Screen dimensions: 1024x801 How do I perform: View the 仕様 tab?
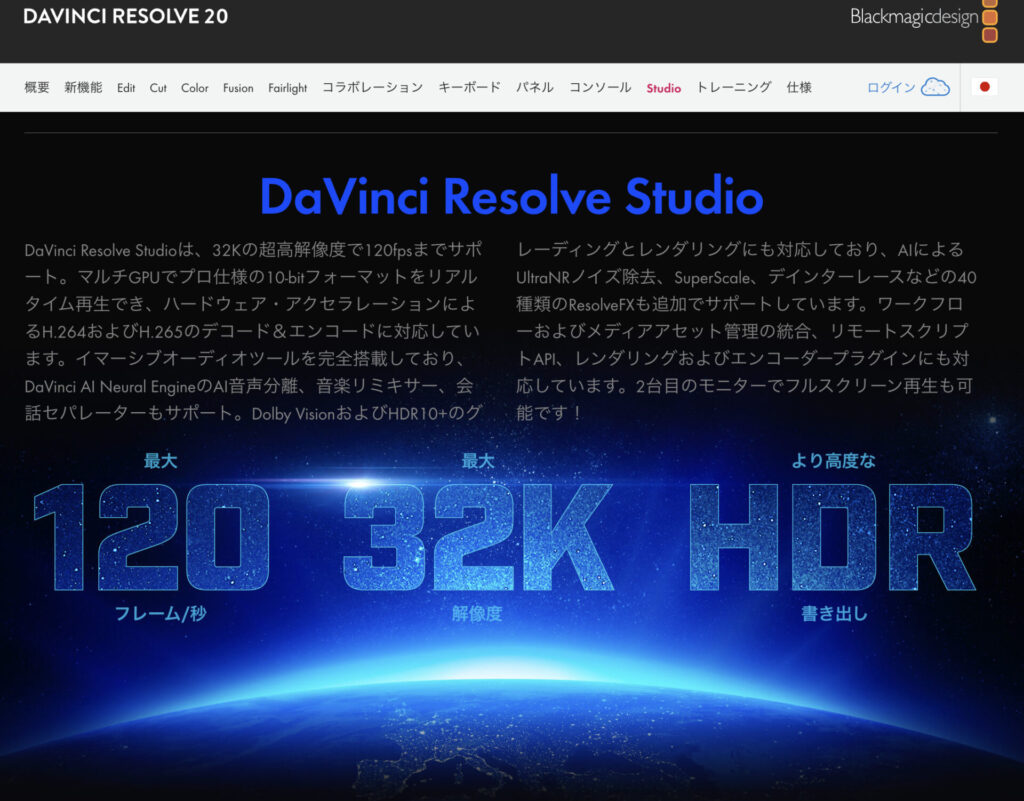[x=799, y=88]
